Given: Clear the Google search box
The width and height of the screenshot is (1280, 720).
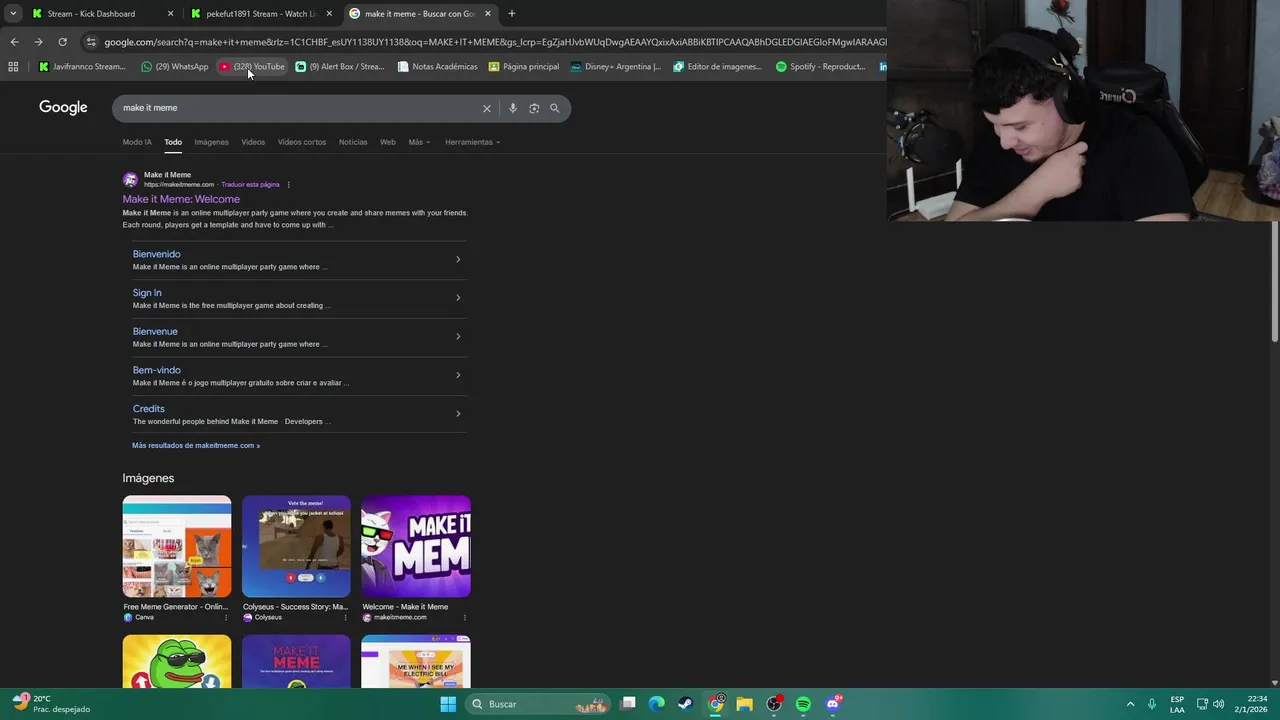Looking at the screenshot, I should (487, 108).
